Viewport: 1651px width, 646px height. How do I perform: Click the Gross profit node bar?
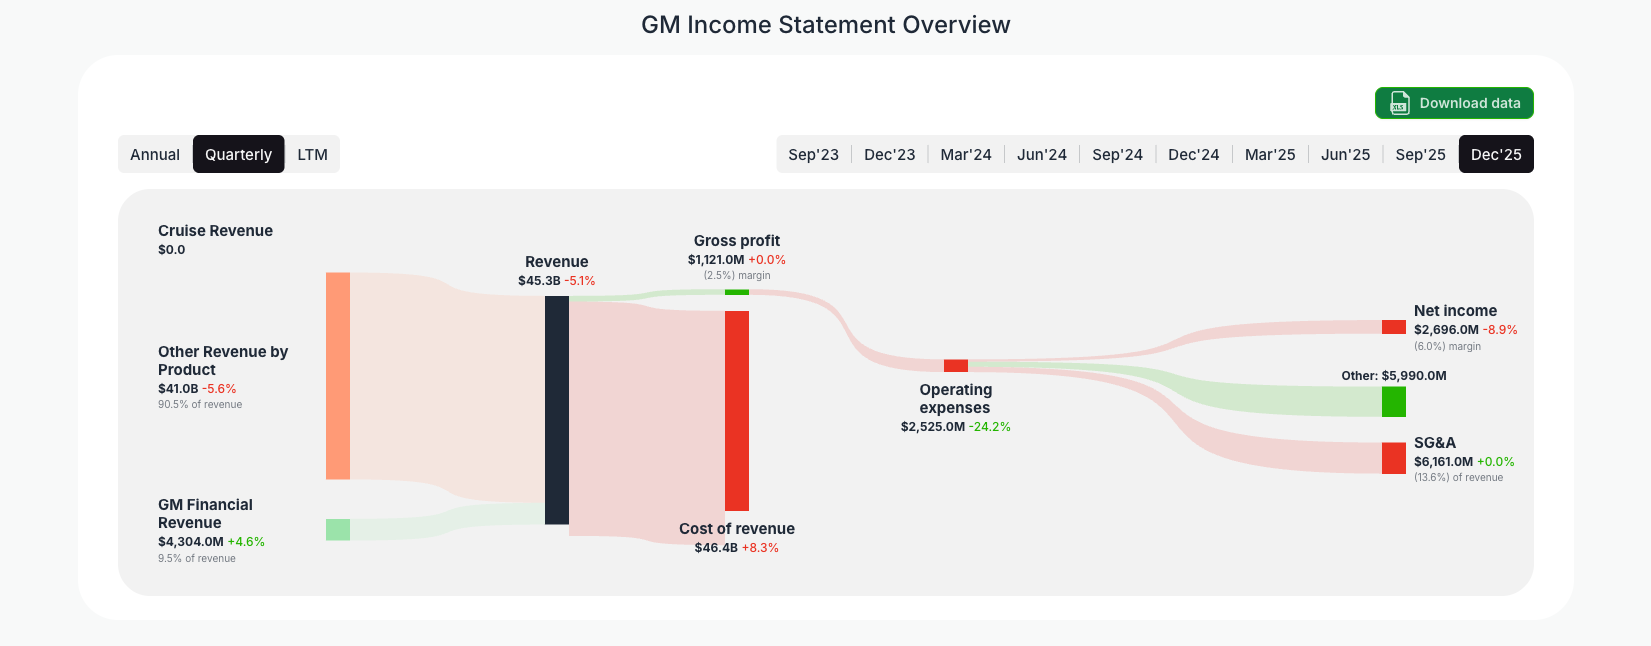[x=735, y=291]
